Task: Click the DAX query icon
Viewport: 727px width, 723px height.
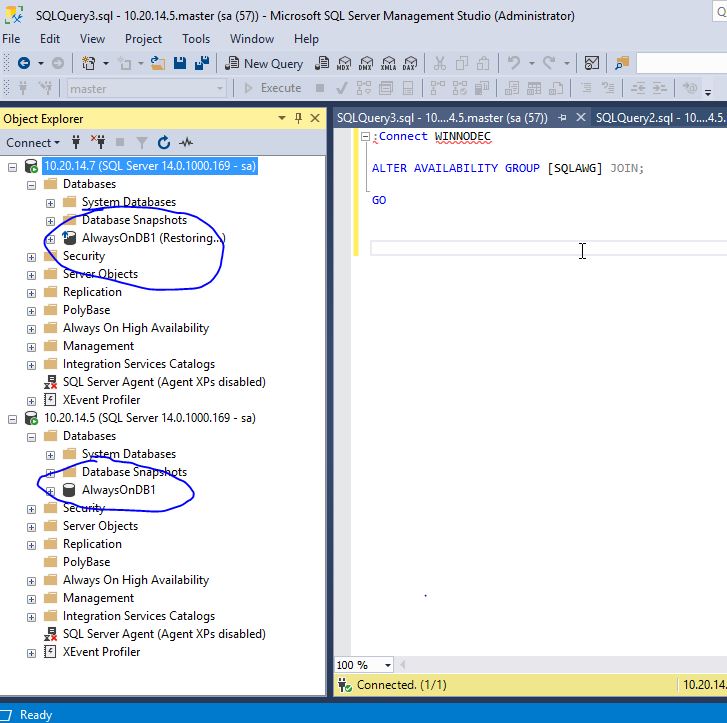Action: [410, 63]
